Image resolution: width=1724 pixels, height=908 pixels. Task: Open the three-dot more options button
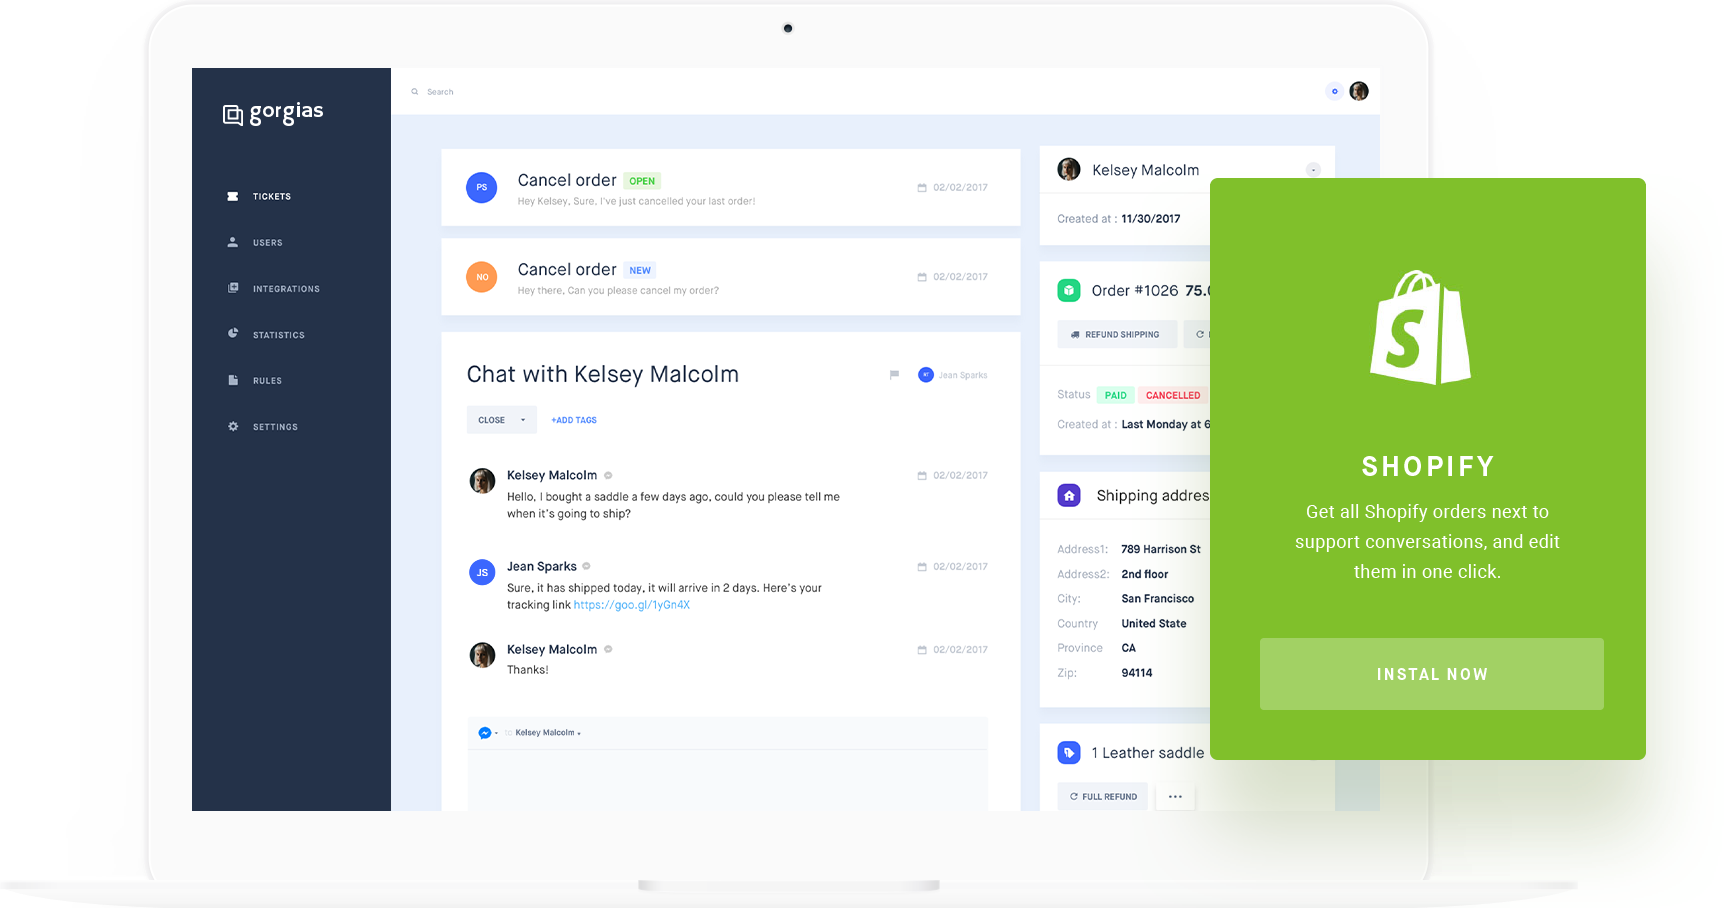[x=1175, y=797]
